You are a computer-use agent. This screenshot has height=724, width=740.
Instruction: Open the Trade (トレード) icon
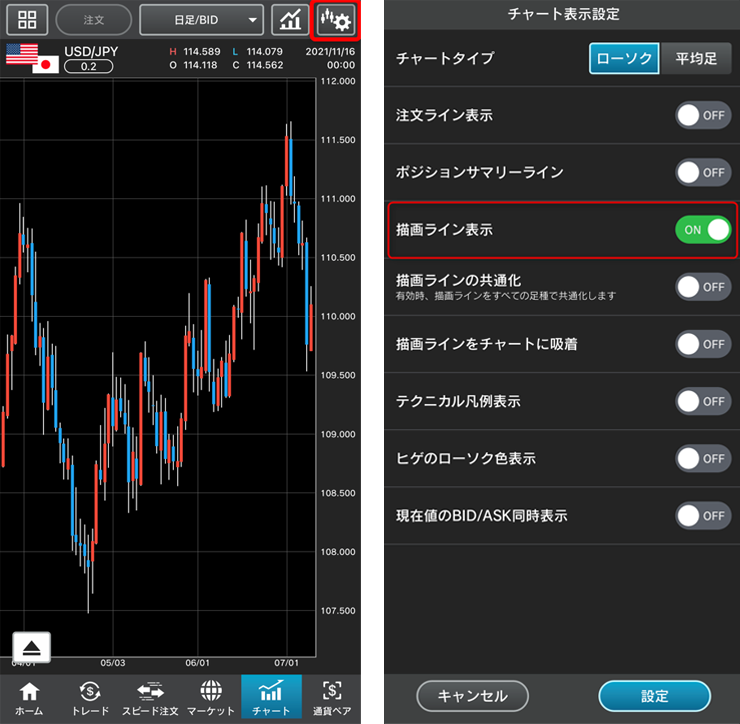(90, 698)
